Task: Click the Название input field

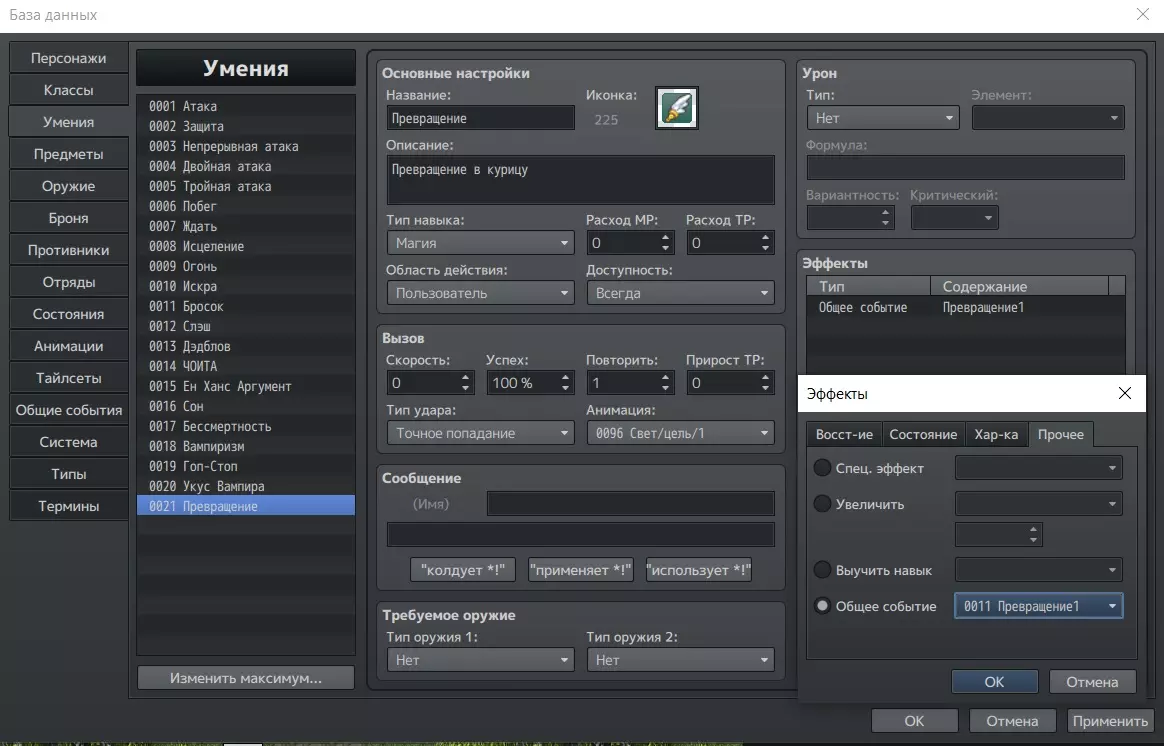Action: click(480, 118)
